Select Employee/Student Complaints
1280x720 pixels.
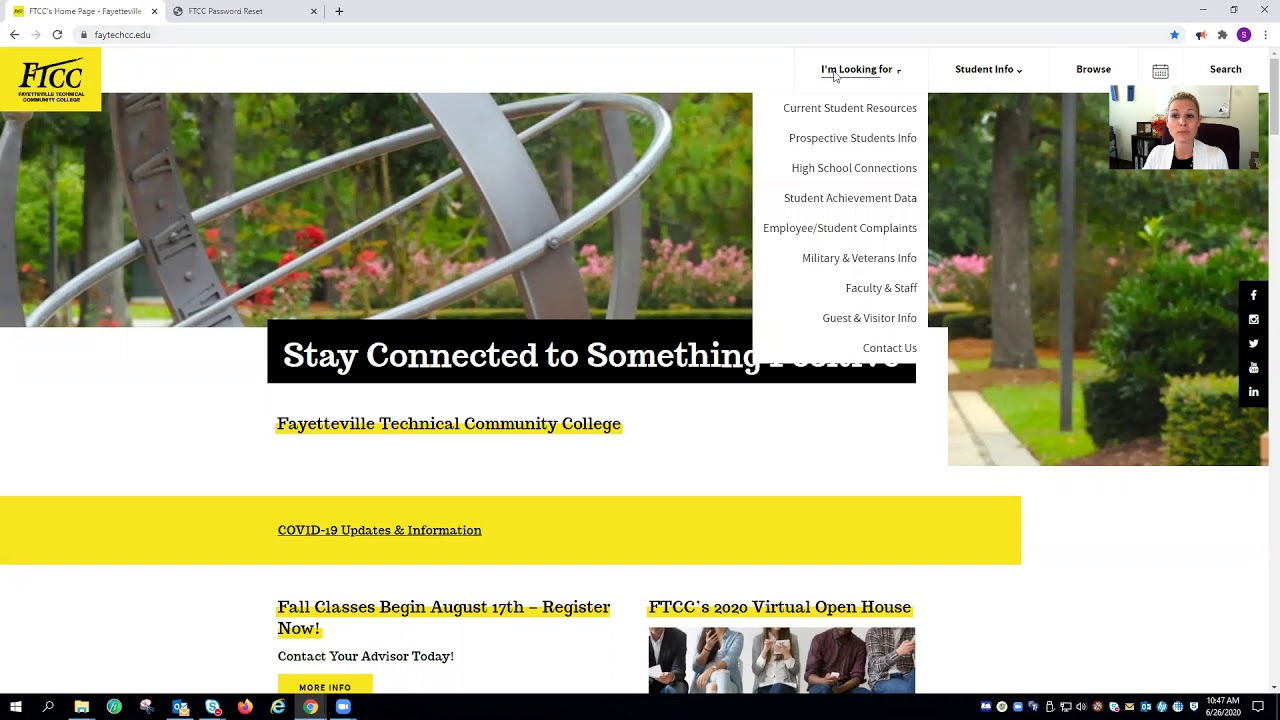coord(840,228)
